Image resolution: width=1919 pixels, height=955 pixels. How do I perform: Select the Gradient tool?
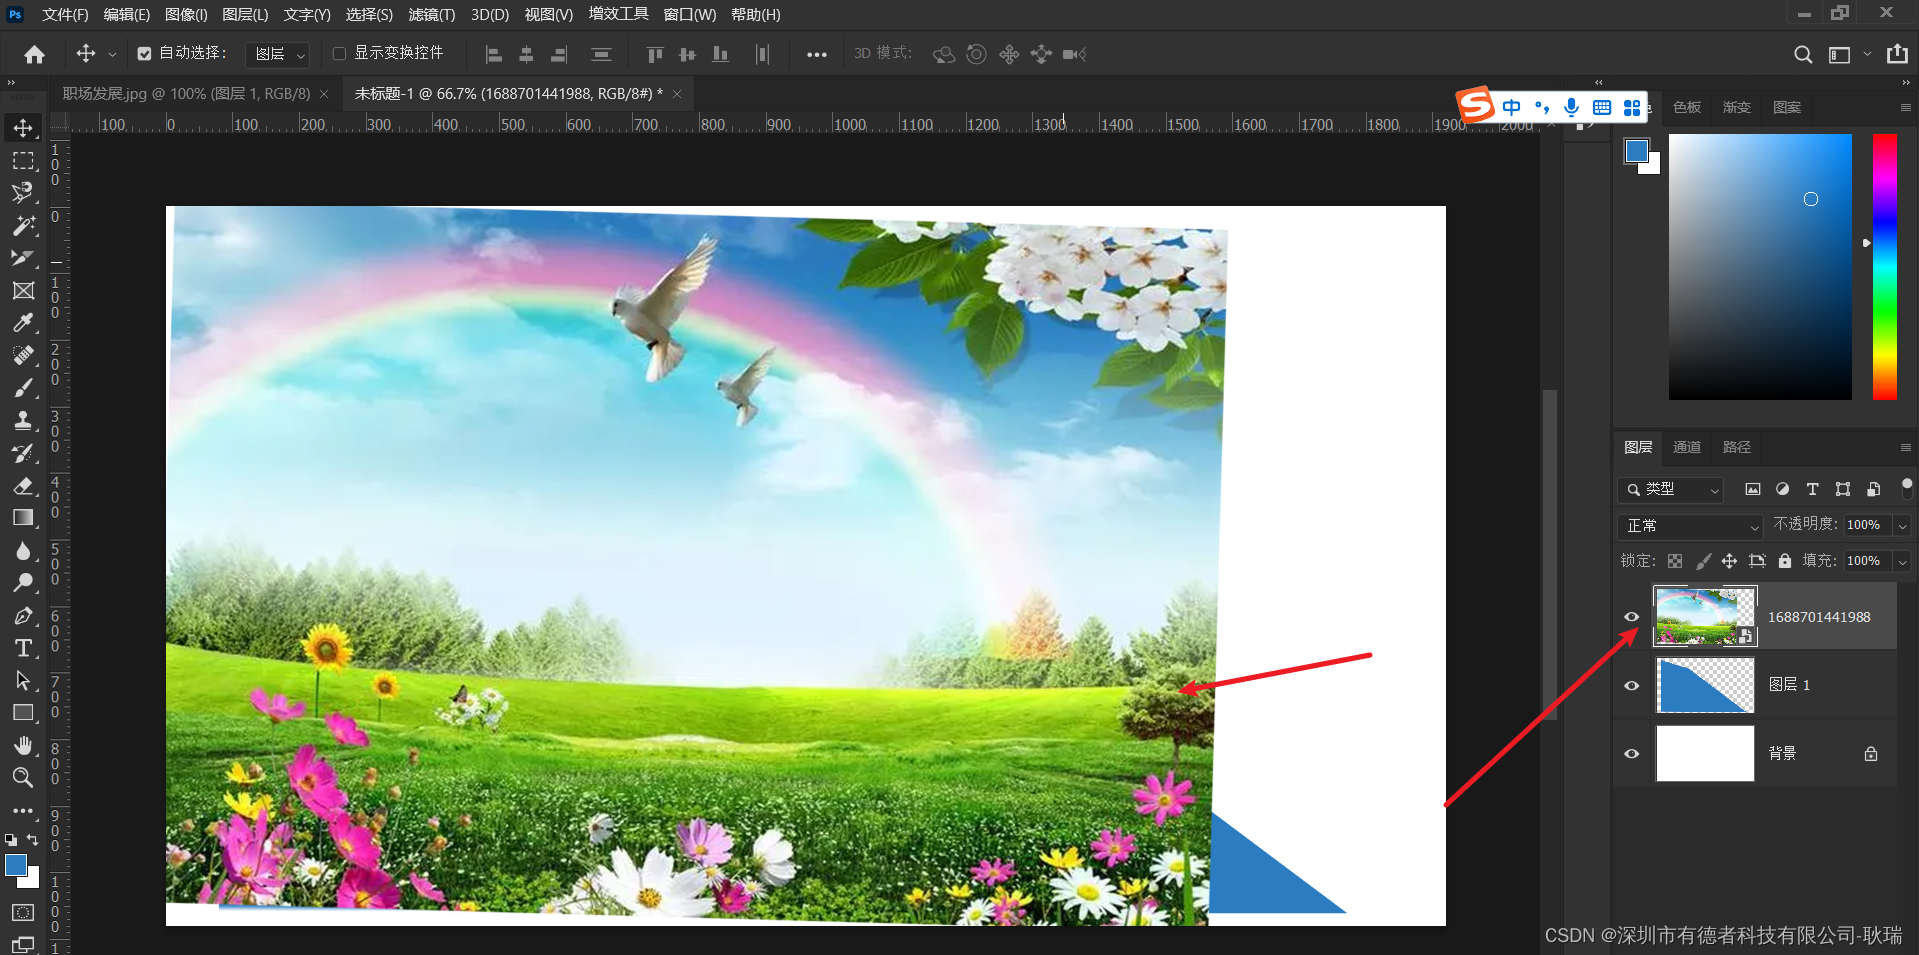pyautogui.click(x=23, y=518)
